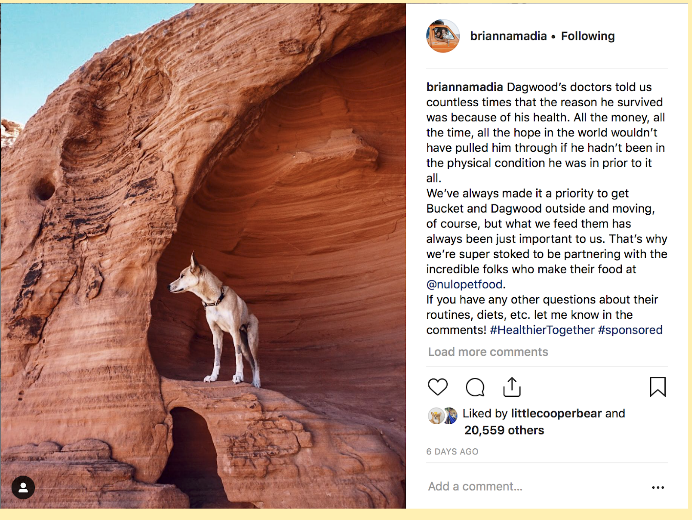This screenshot has width=692, height=520.
Task: Focus the Add a comment field
Action: click(x=534, y=487)
